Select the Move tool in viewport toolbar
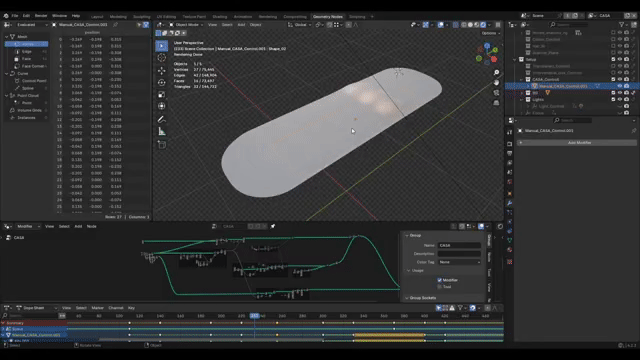 (x=162, y=70)
